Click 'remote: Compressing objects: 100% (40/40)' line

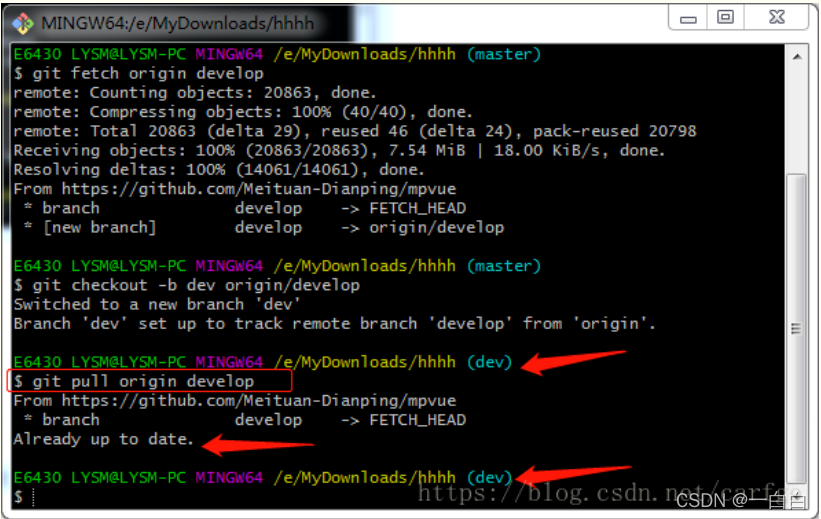click(x=243, y=112)
